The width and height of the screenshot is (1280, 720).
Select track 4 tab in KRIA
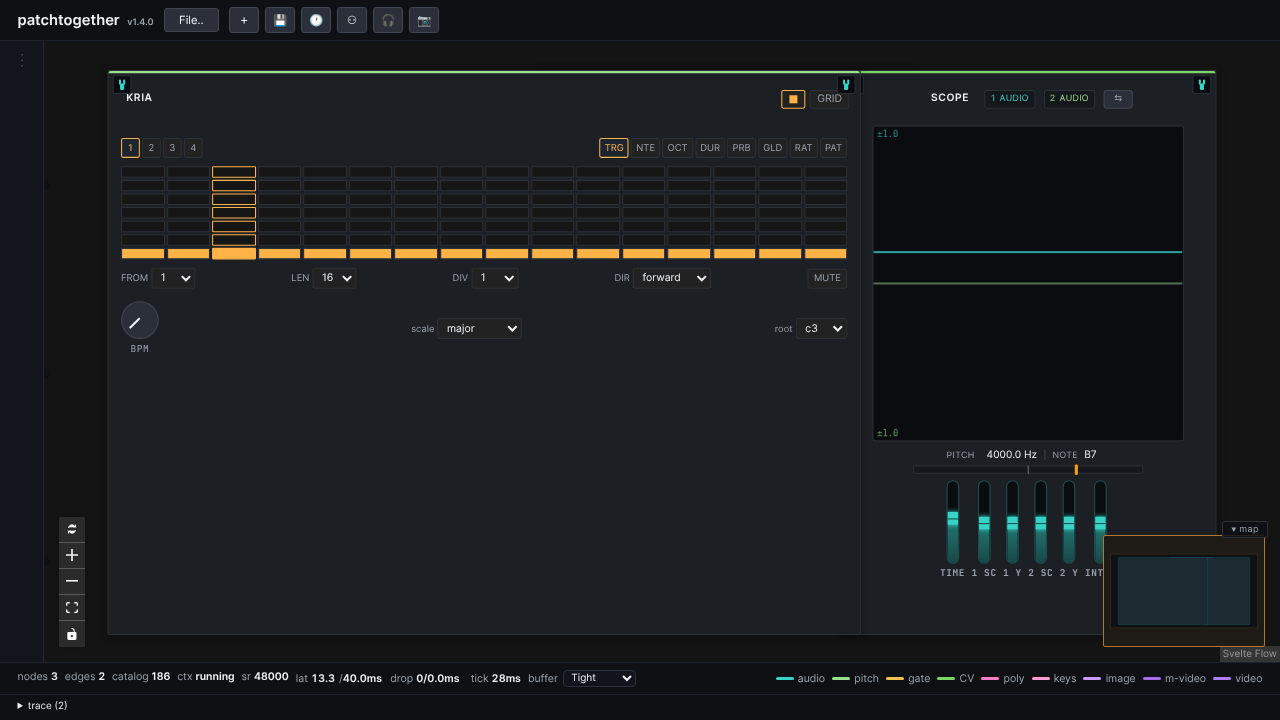tap(193, 148)
